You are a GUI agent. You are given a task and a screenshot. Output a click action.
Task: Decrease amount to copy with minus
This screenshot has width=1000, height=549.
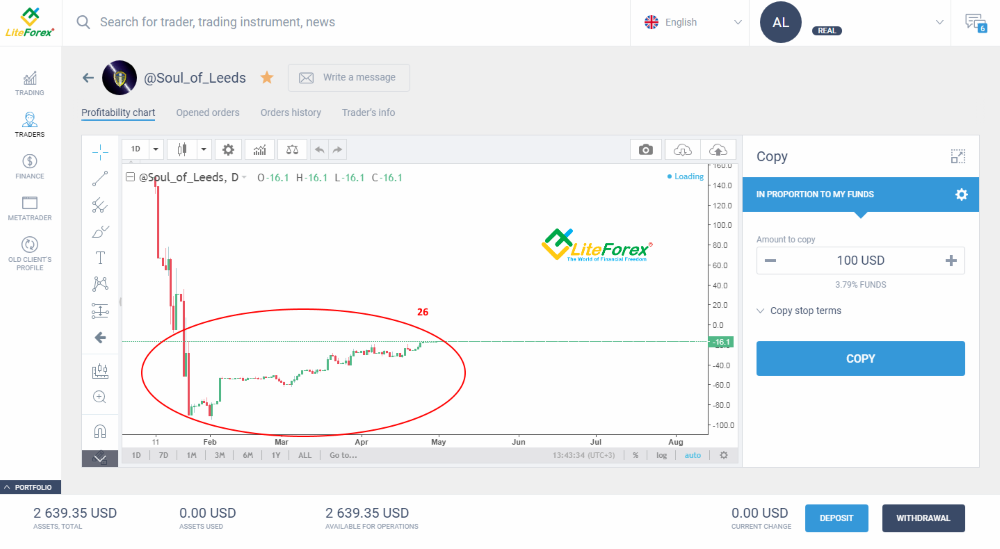point(770,260)
